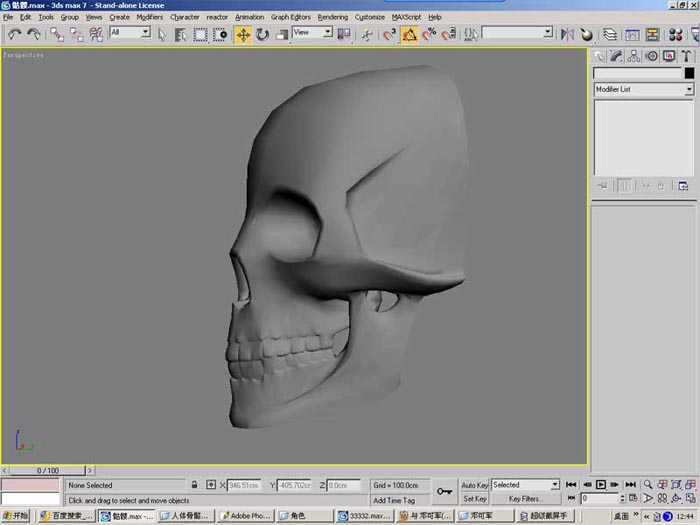The image size is (700, 525).
Task: Activate the Select and Scale tool
Action: click(281, 34)
